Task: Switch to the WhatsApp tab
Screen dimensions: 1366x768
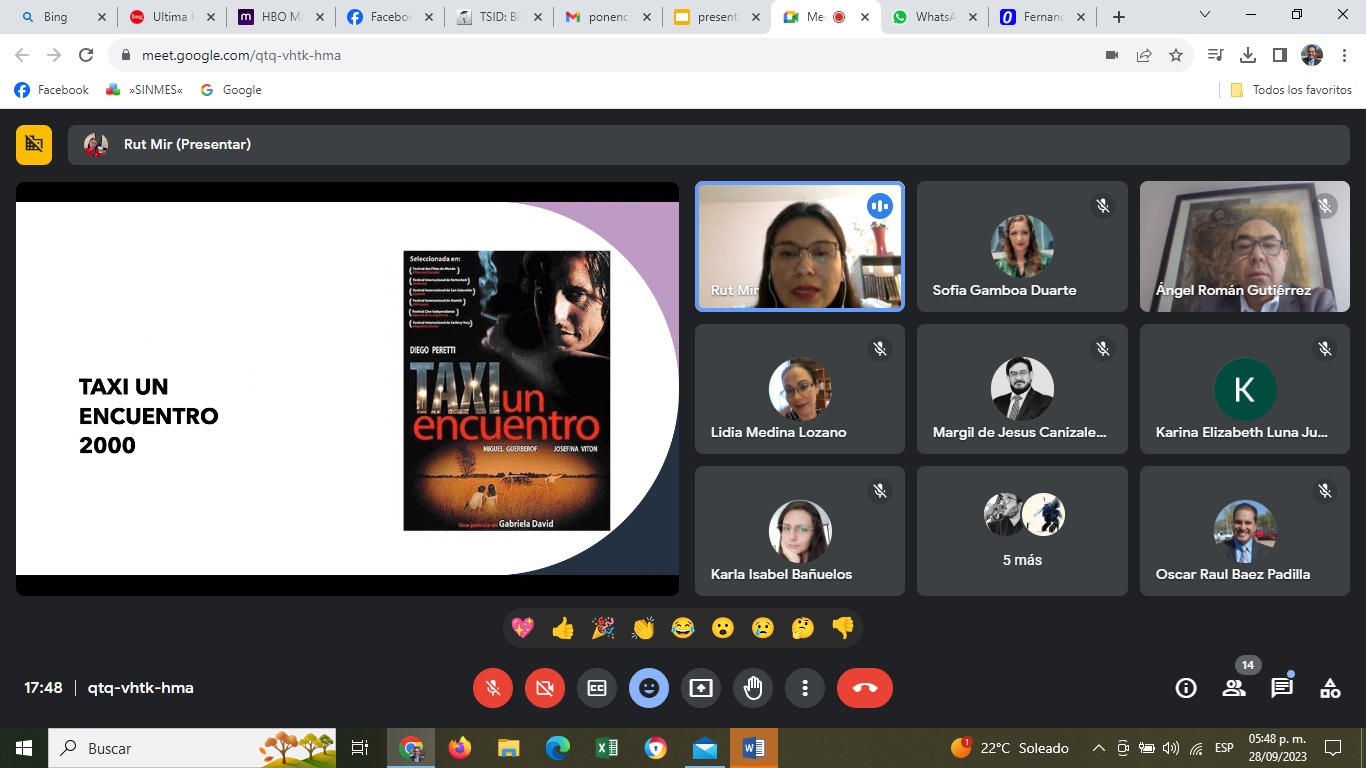Action: (935, 17)
